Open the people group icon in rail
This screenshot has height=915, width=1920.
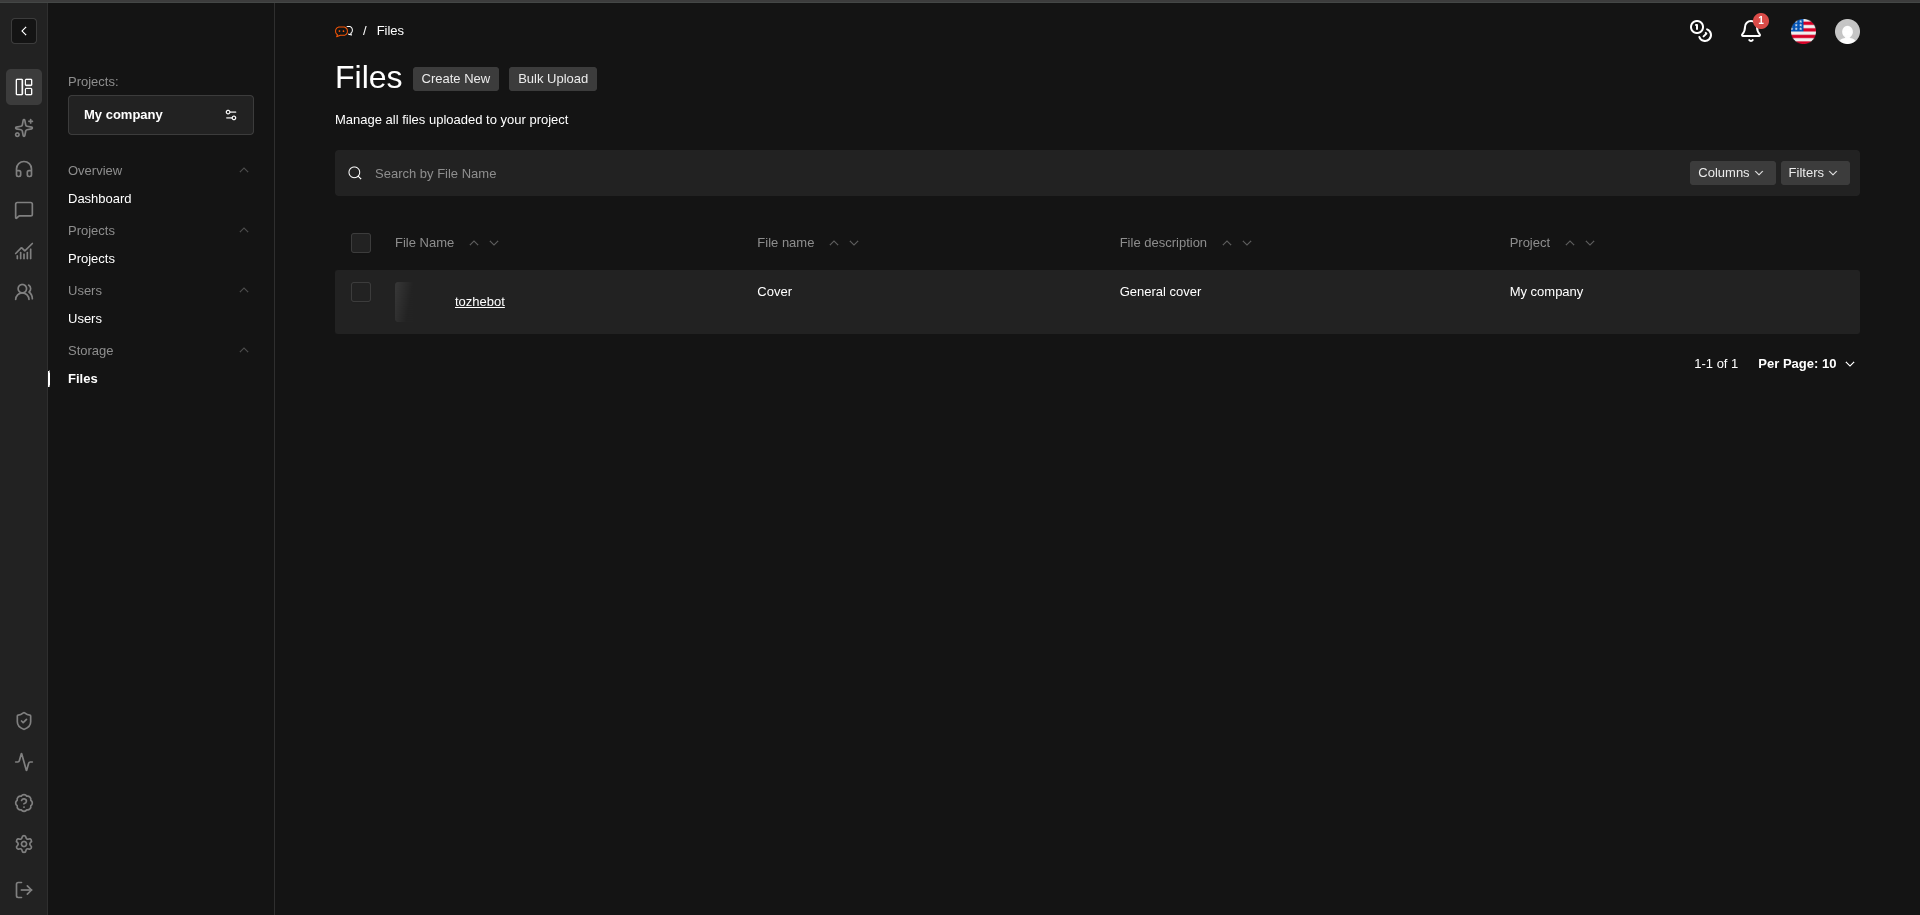(x=24, y=292)
